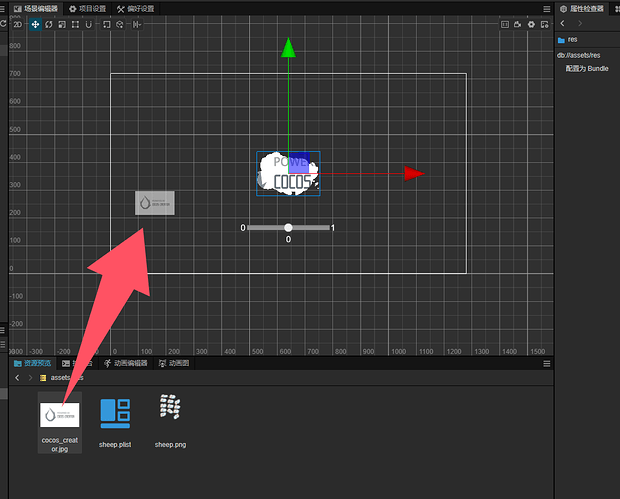Select the gray cocos logo sprite in scene

[155, 203]
